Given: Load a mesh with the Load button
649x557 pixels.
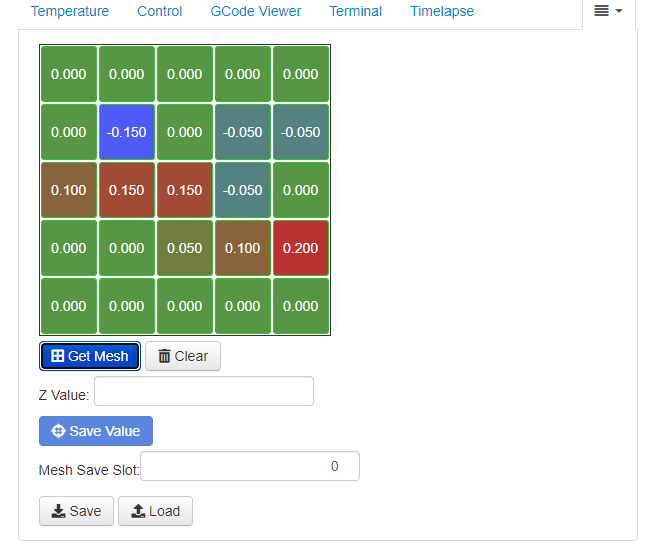Looking at the screenshot, I should click(x=155, y=511).
